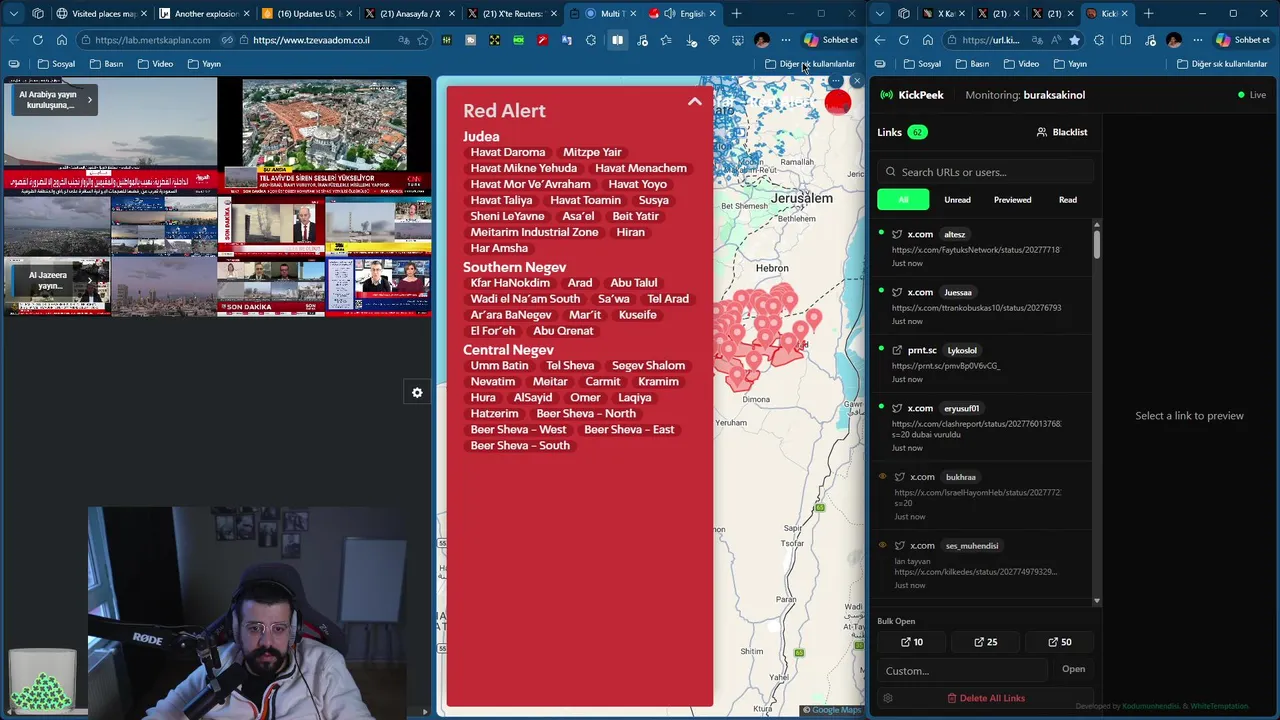The width and height of the screenshot is (1280, 720).
Task: Click the KickPeek search URLs field
Action: tap(985, 172)
